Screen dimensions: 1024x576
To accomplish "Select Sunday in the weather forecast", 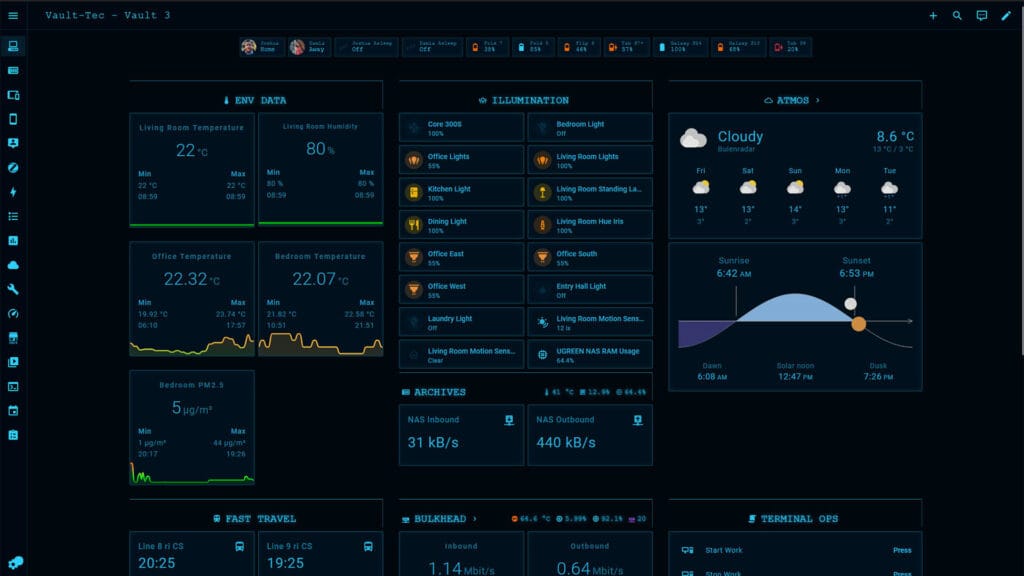I will click(795, 196).
